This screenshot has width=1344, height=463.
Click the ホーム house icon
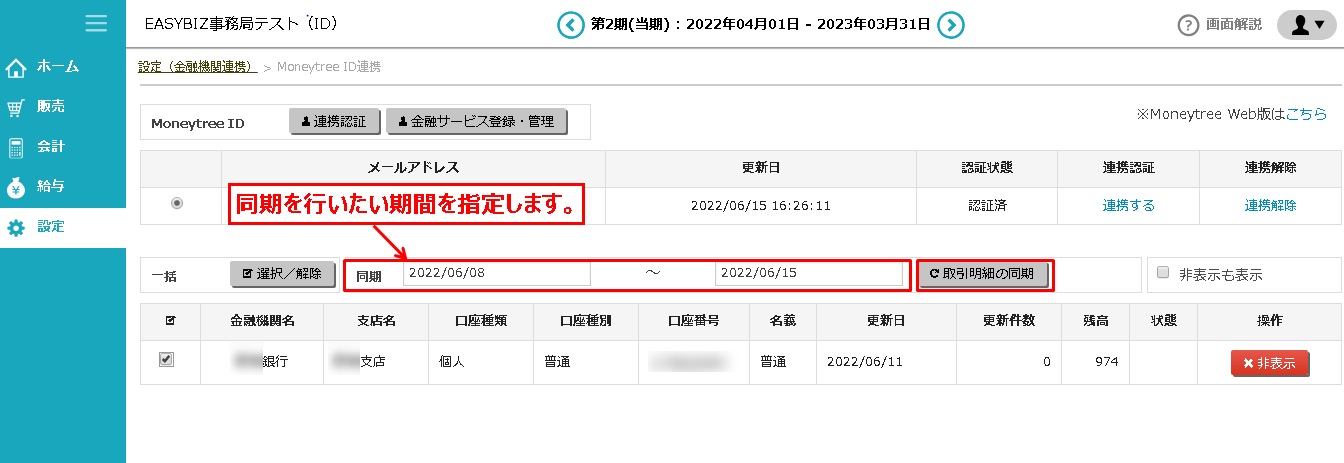coord(16,68)
